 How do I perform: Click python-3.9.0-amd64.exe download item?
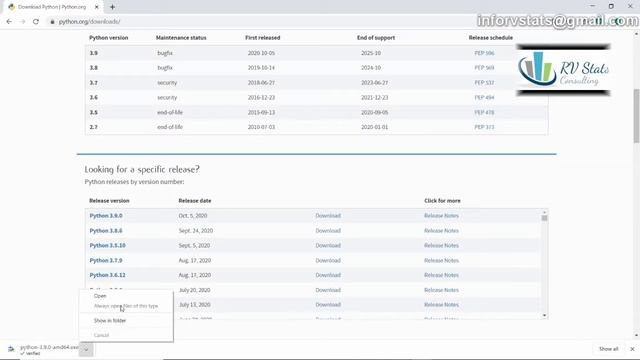44,349
